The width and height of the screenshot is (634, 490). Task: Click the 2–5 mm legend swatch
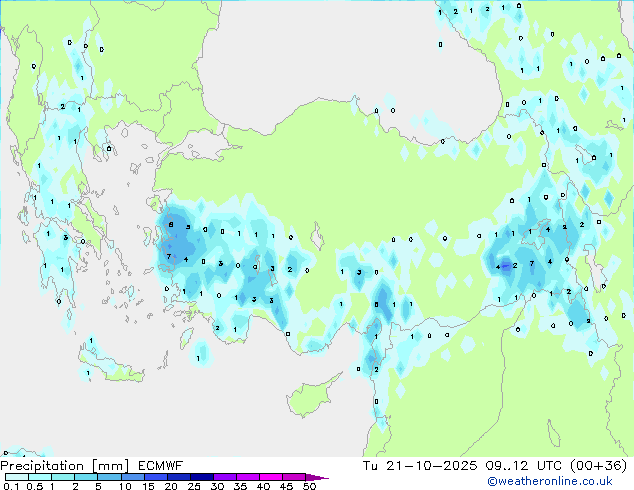[x=86, y=477]
